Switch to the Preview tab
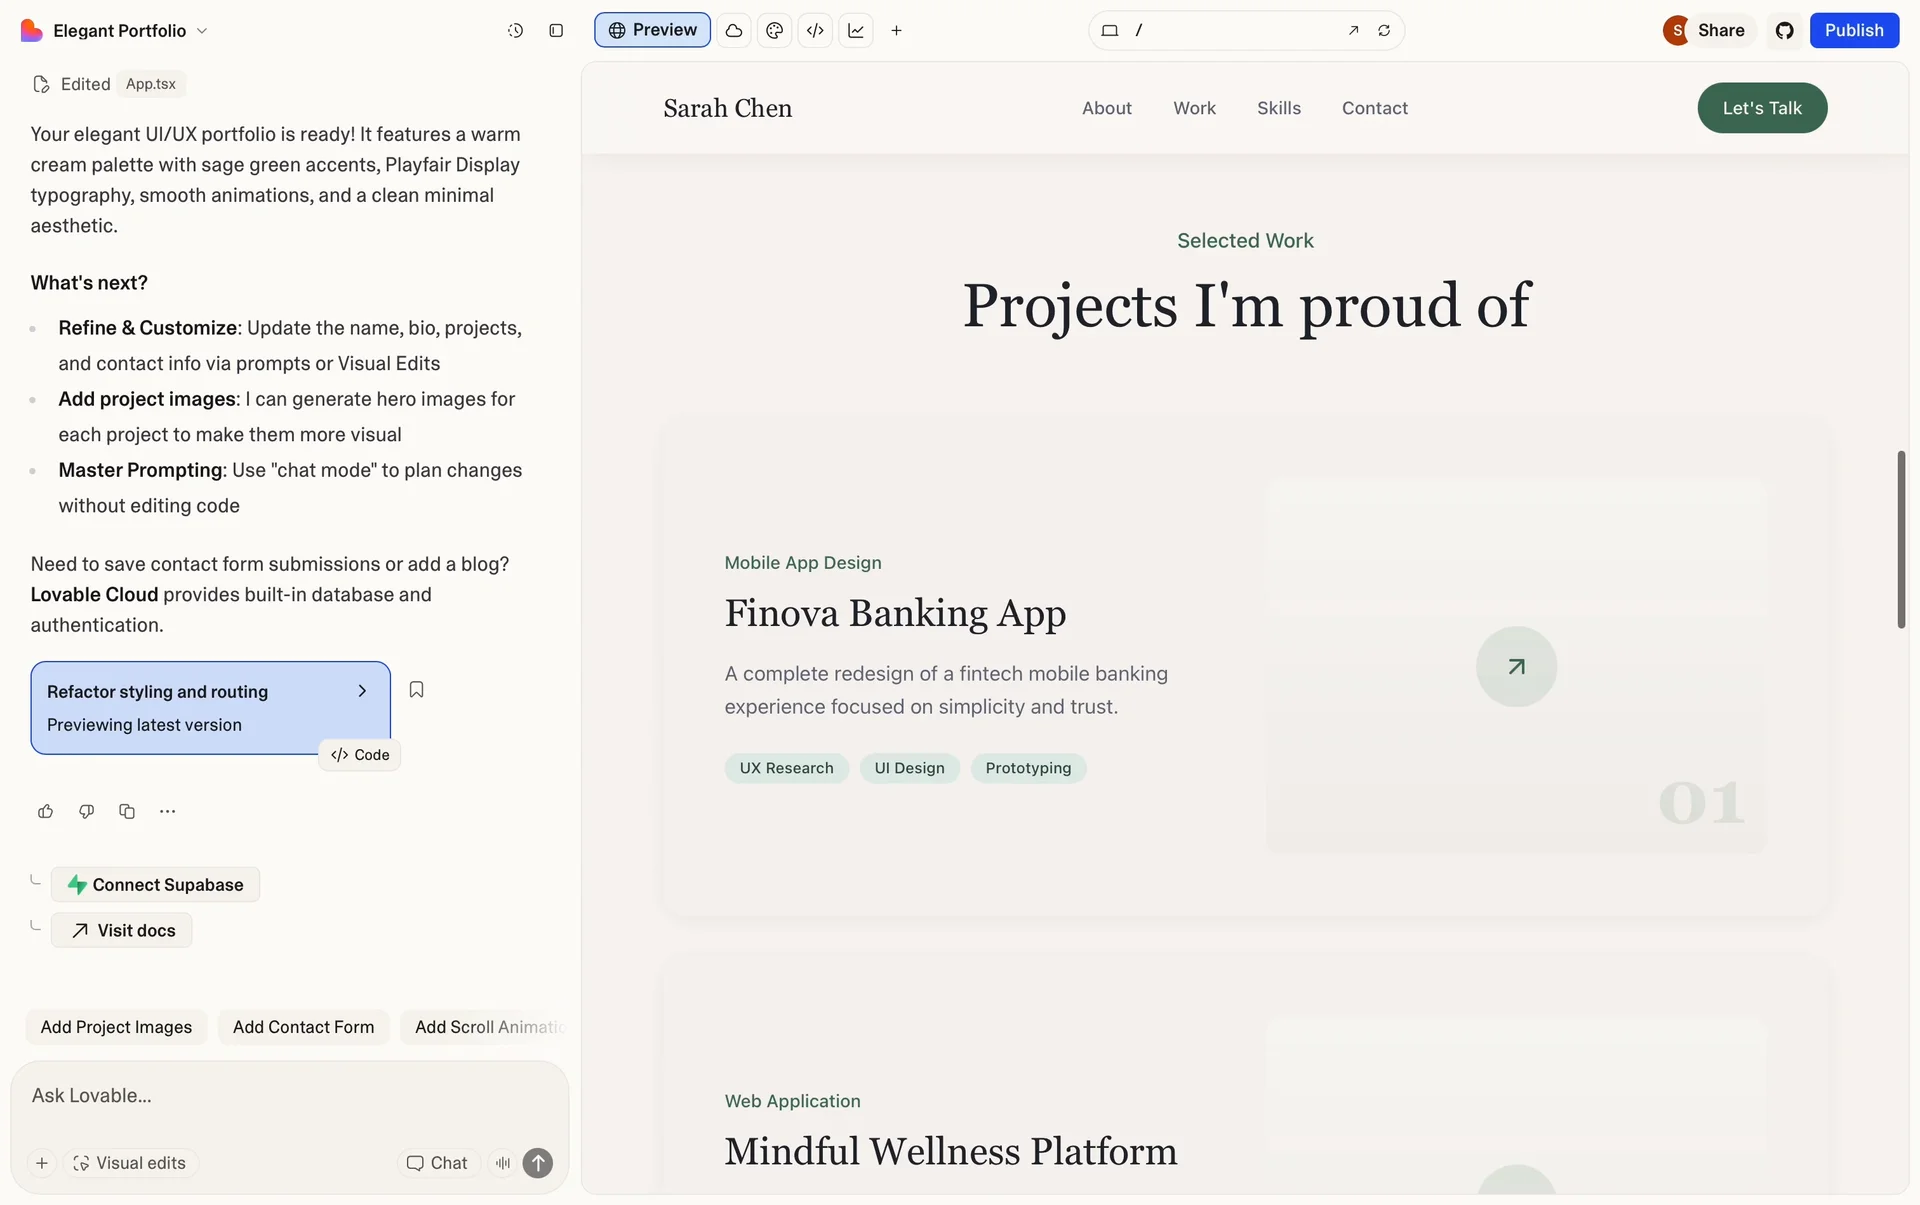The width and height of the screenshot is (1920, 1205). coord(652,31)
